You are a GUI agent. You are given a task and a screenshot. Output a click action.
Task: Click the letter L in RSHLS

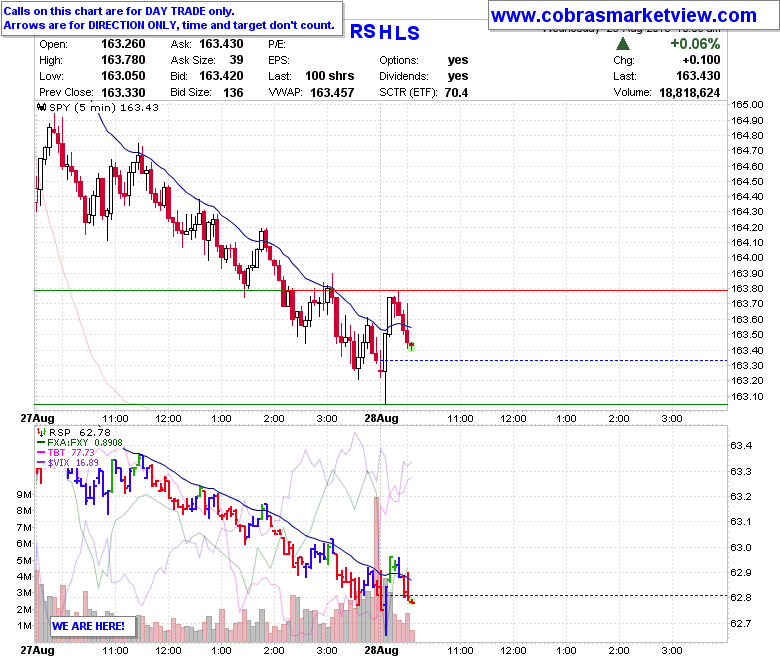click(399, 33)
